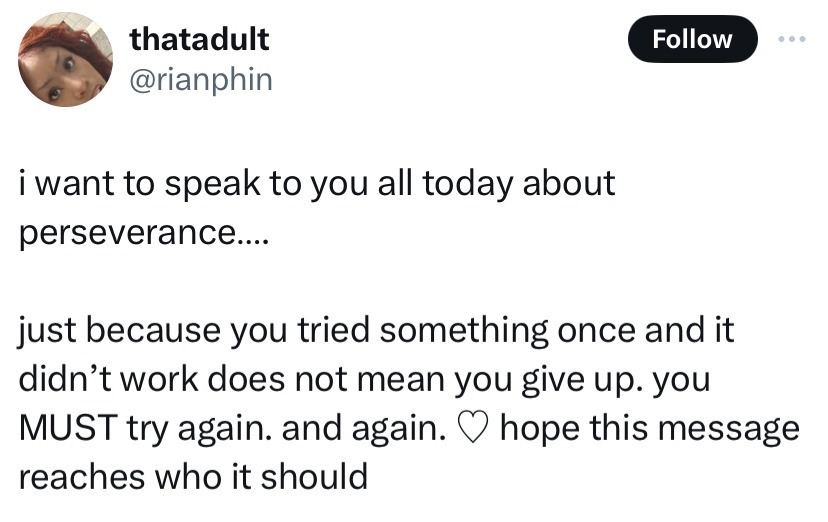
Task: Click the words 'and again.' before heart
Action: [364, 430]
